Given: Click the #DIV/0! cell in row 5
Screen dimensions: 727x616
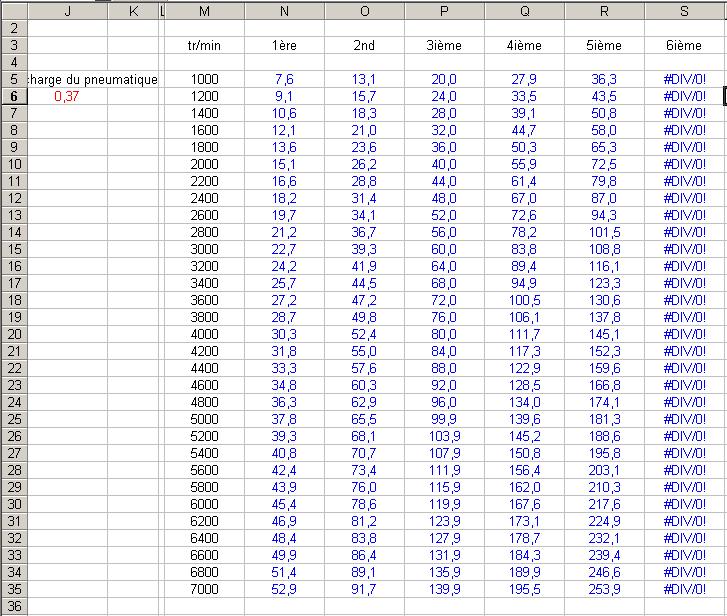Looking at the screenshot, I should [x=684, y=79].
